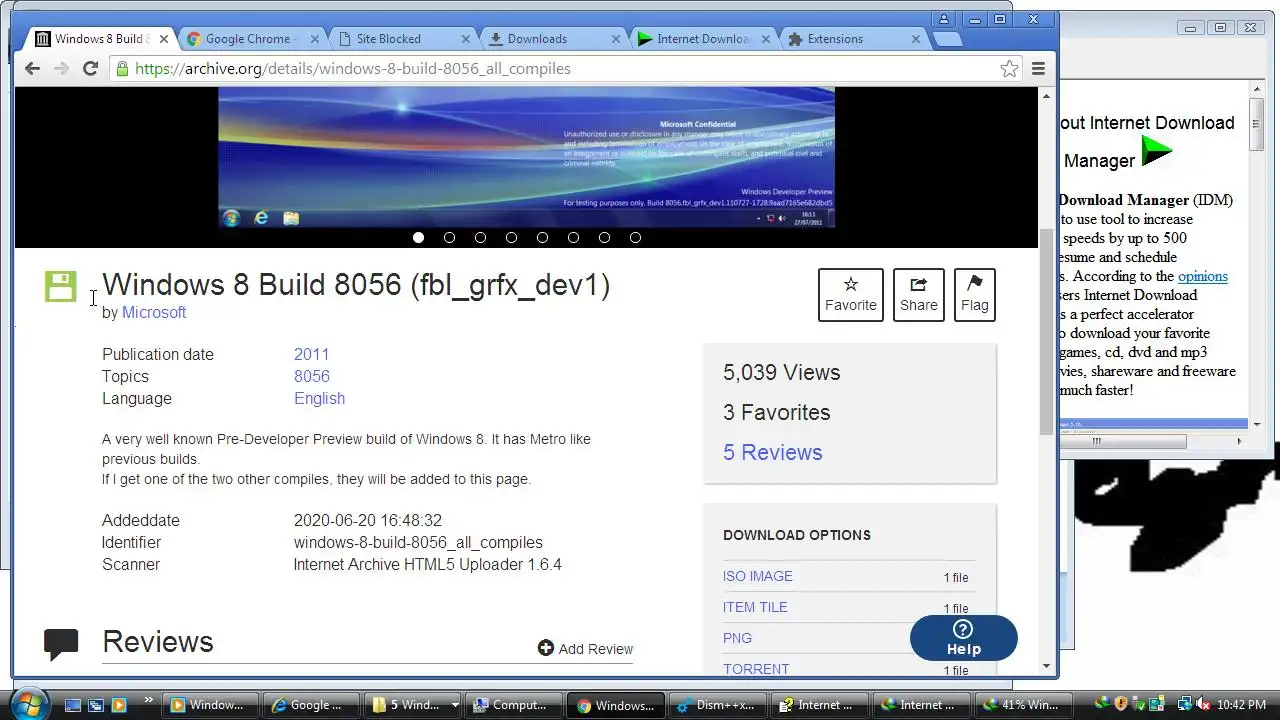Select the fifth carousel dot
This screenshot has height=720, width=1280.
[x=542, y=237]
